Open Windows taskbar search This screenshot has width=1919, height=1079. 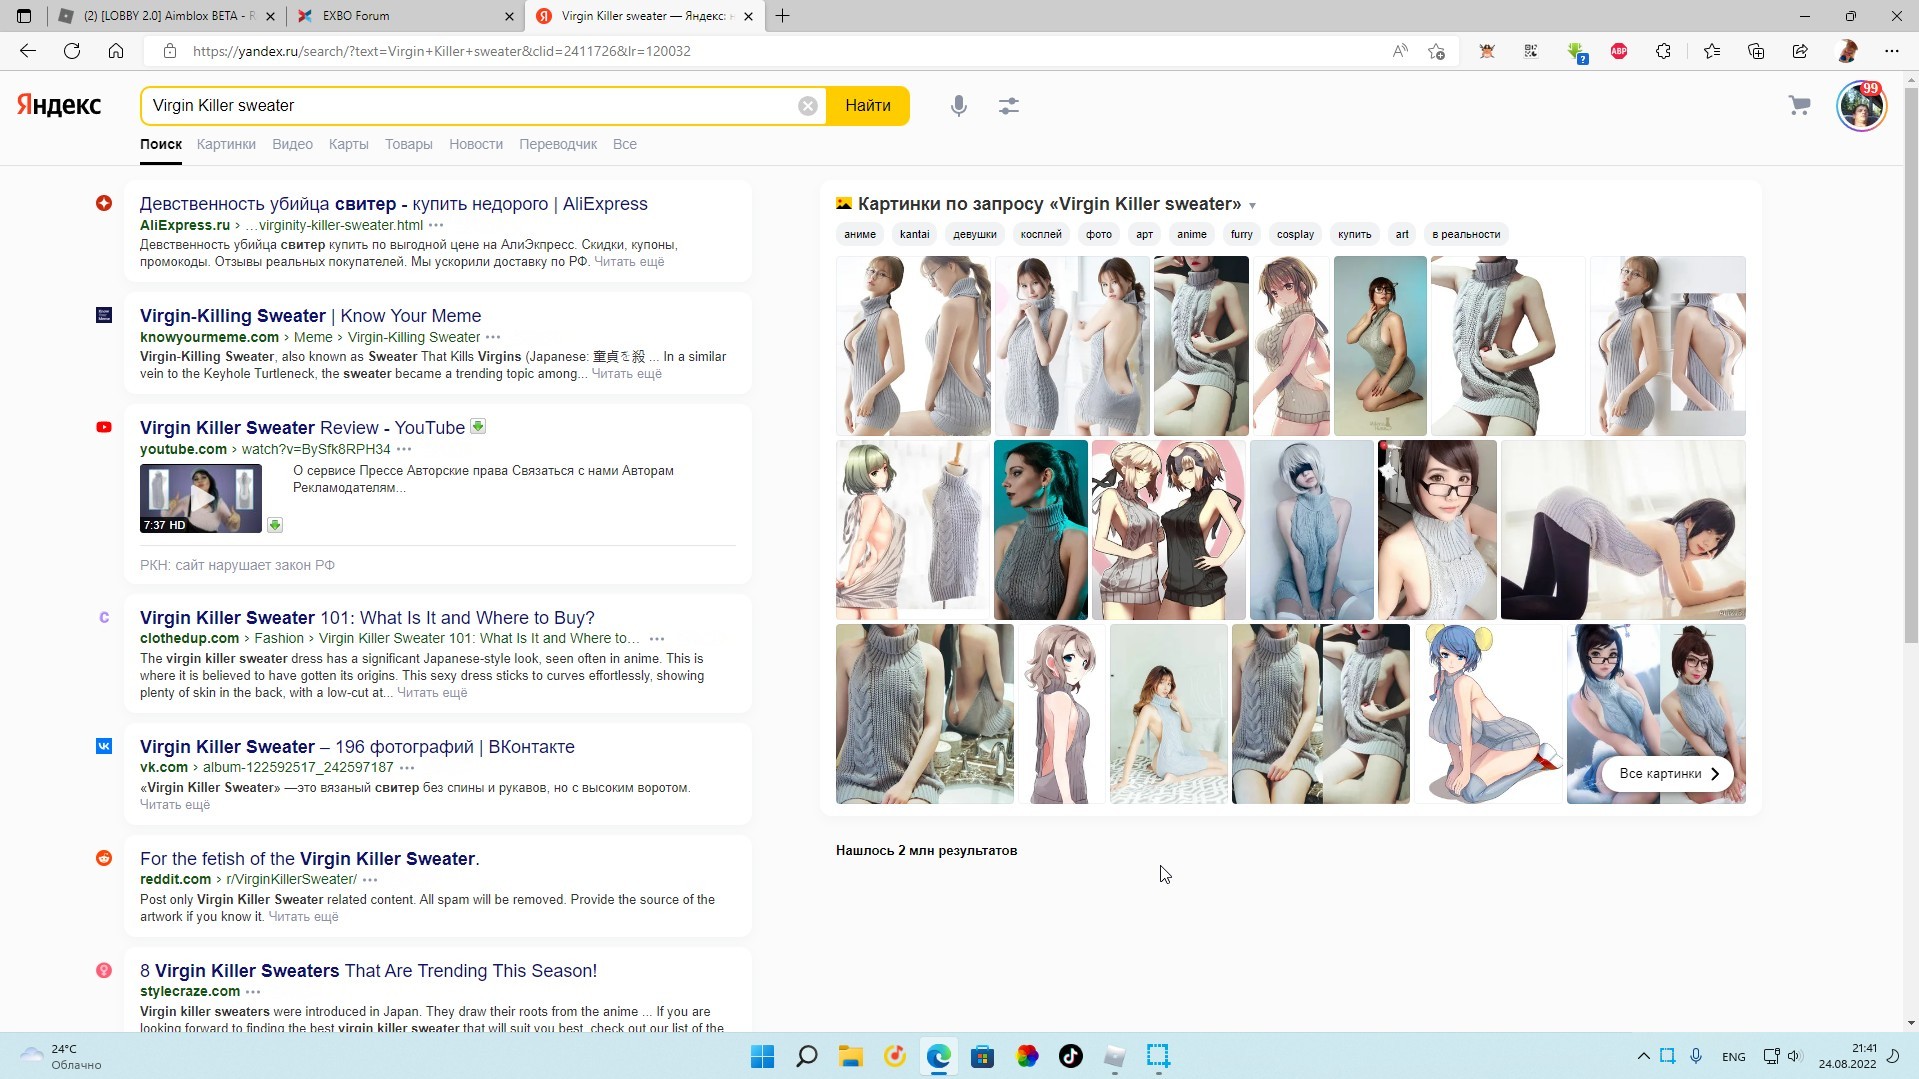[x=806, y=1056]
